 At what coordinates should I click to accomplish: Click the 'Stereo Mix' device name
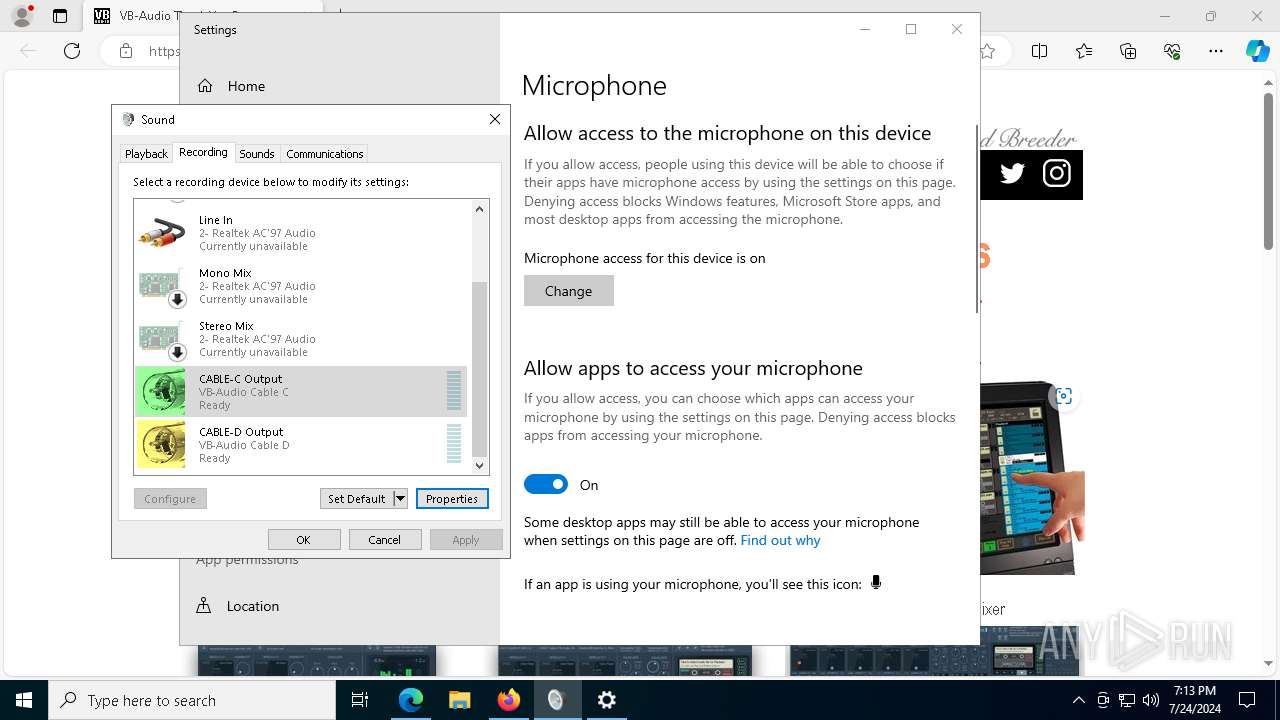coord(226,326)
